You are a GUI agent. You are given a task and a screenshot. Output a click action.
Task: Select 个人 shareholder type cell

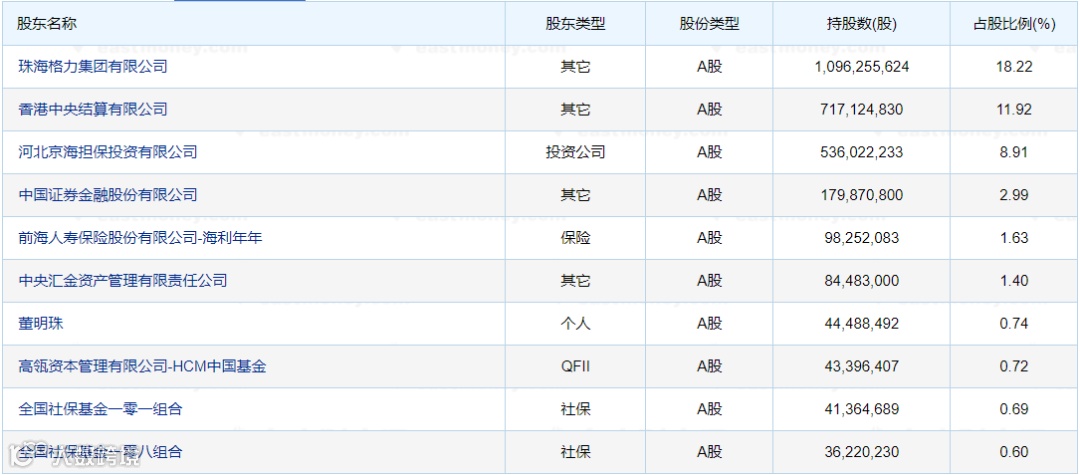click(575, 324)
